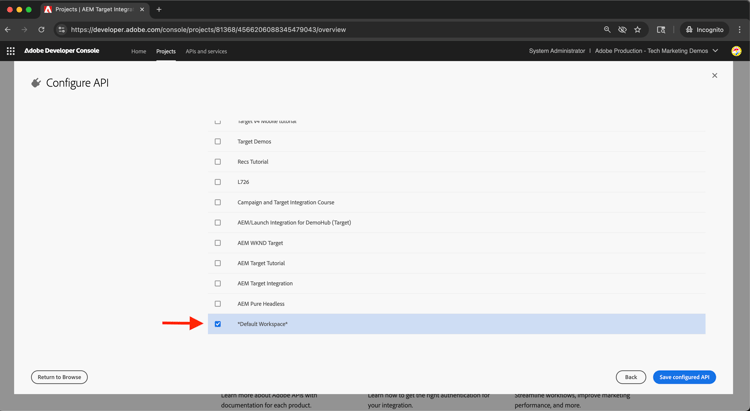Click the Target Demos label text
750x411 pixels.
(x=254, y=142)
